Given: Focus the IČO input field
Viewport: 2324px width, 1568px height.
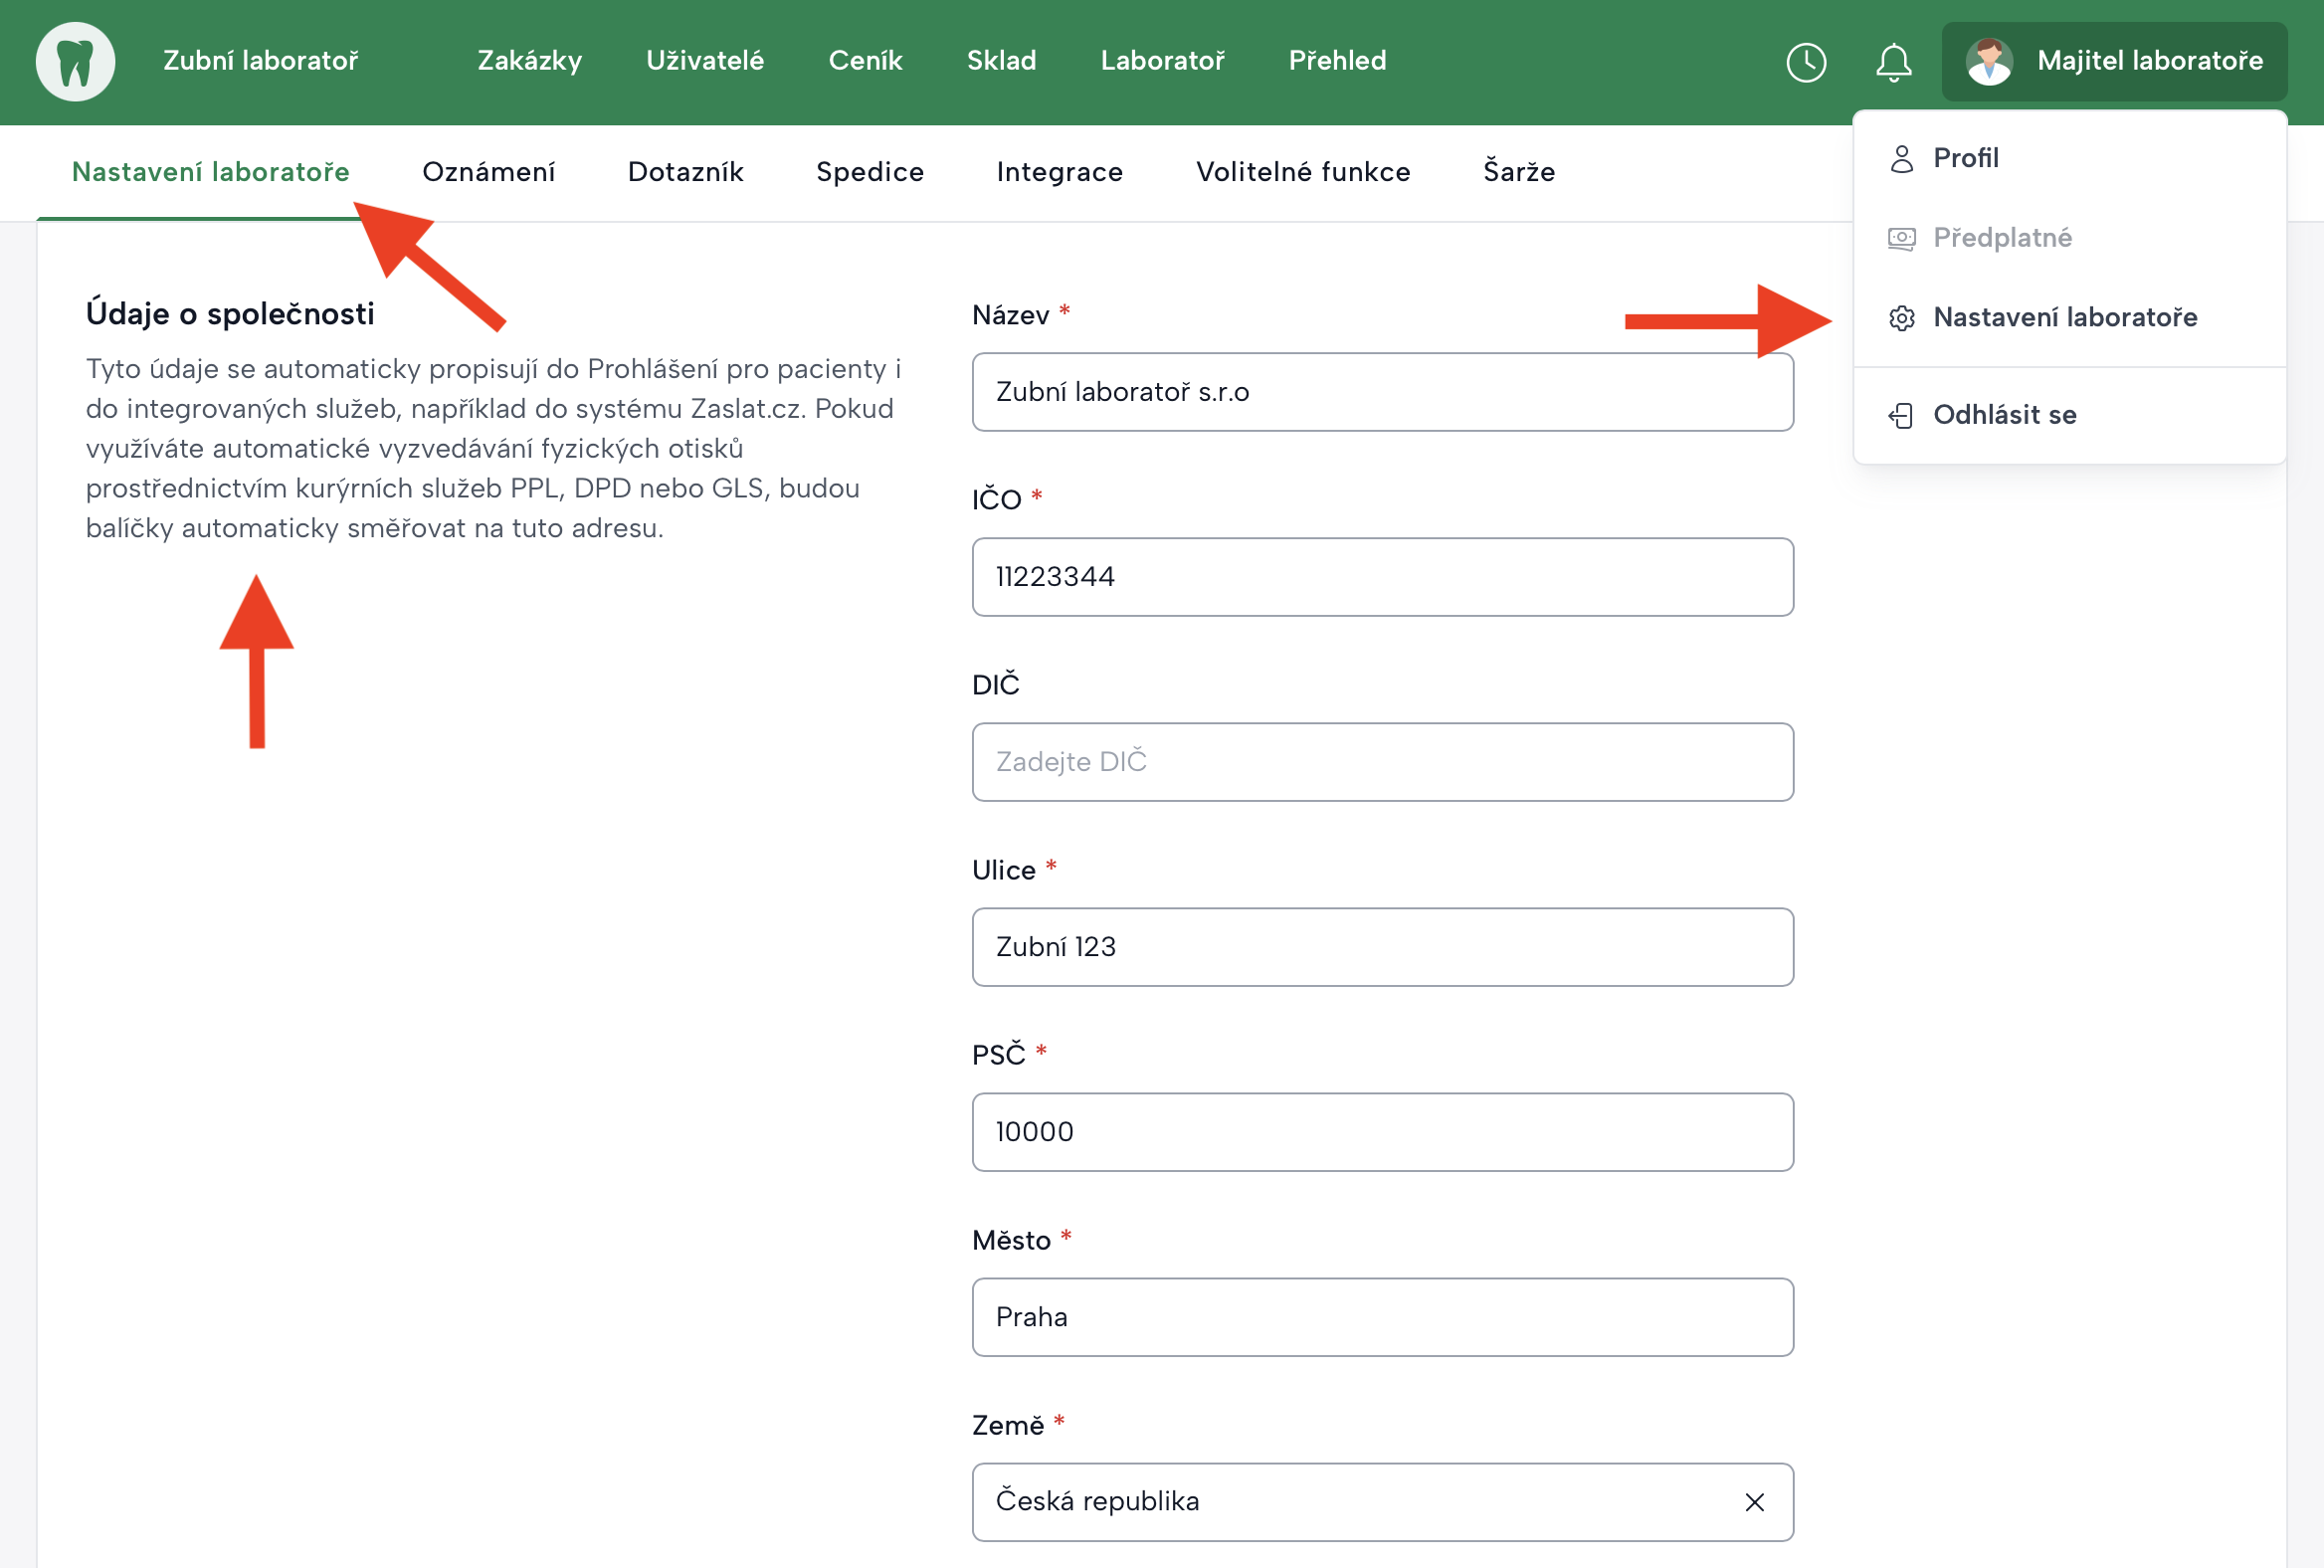Looking at the screenshot, I should click(1381, 577).
